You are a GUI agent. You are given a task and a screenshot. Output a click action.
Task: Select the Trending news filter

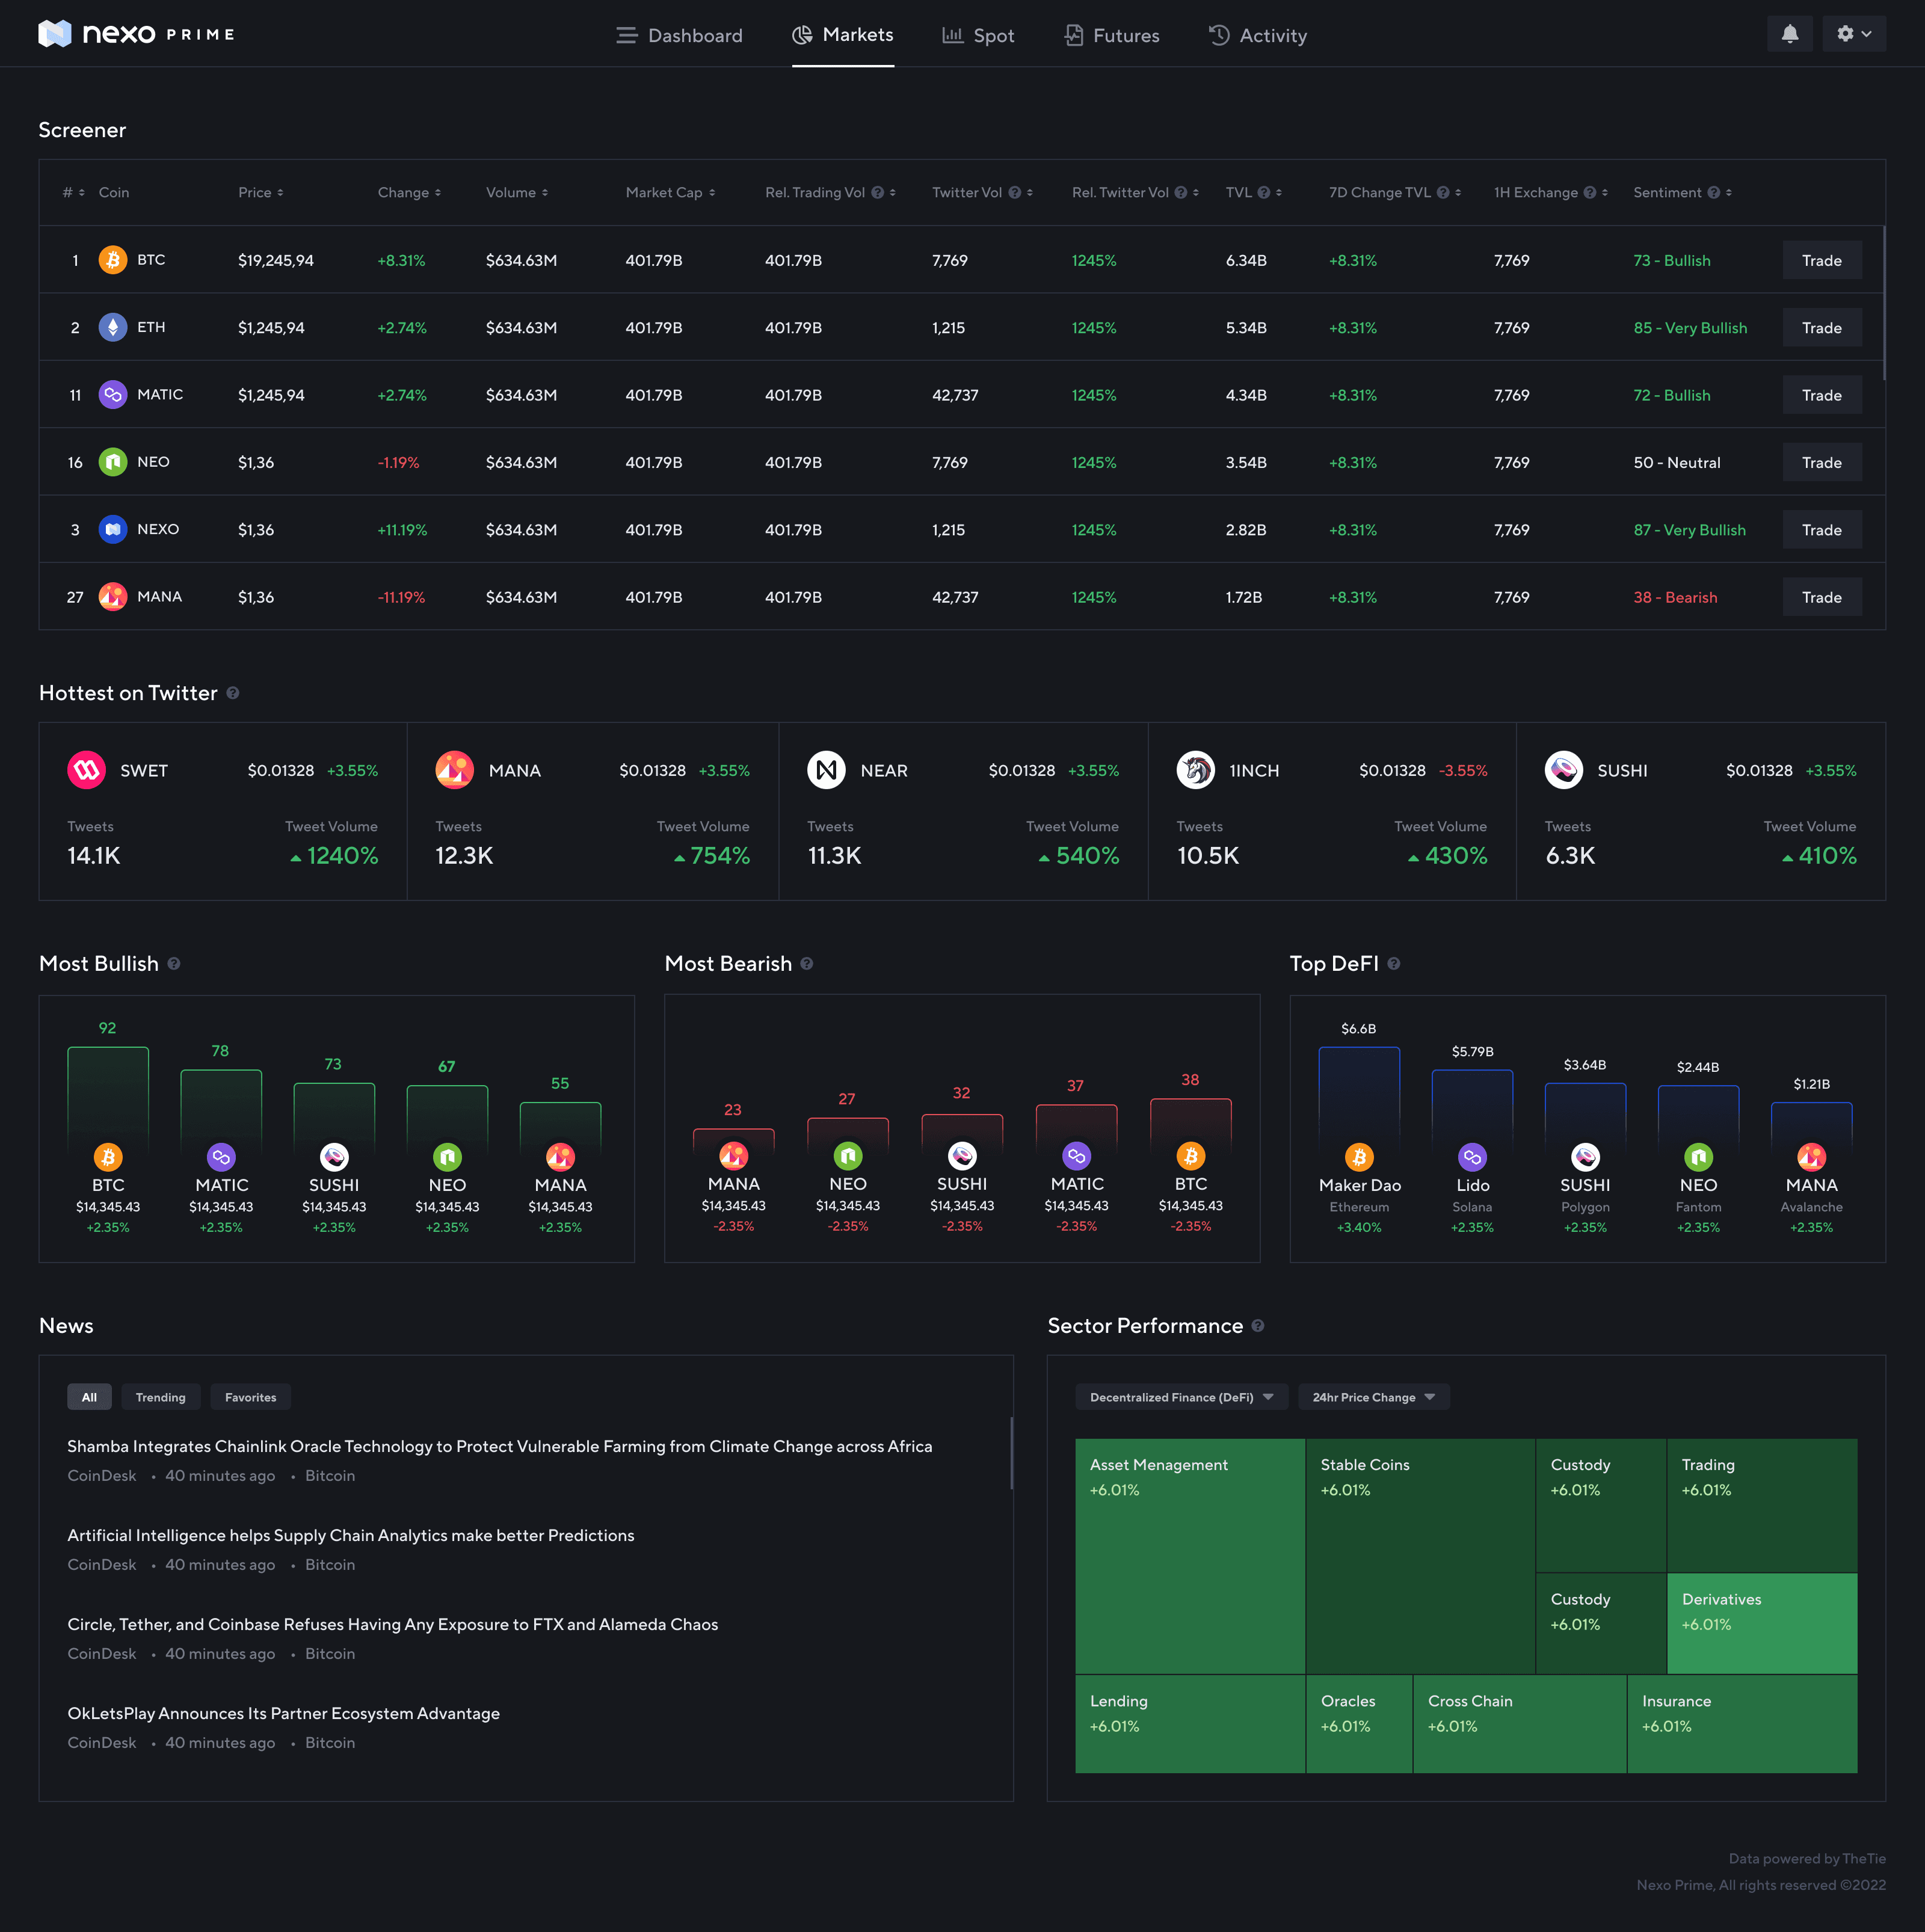click(x=160, y=1397)
